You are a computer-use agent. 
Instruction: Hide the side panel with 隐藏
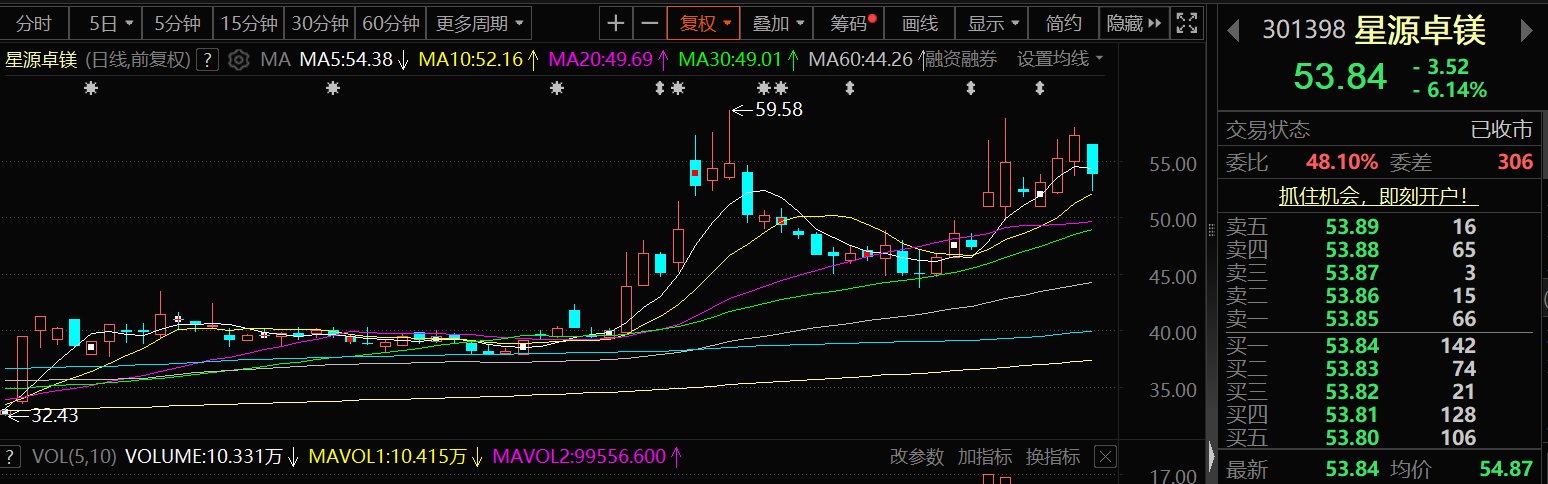[x=1135, y=23]
